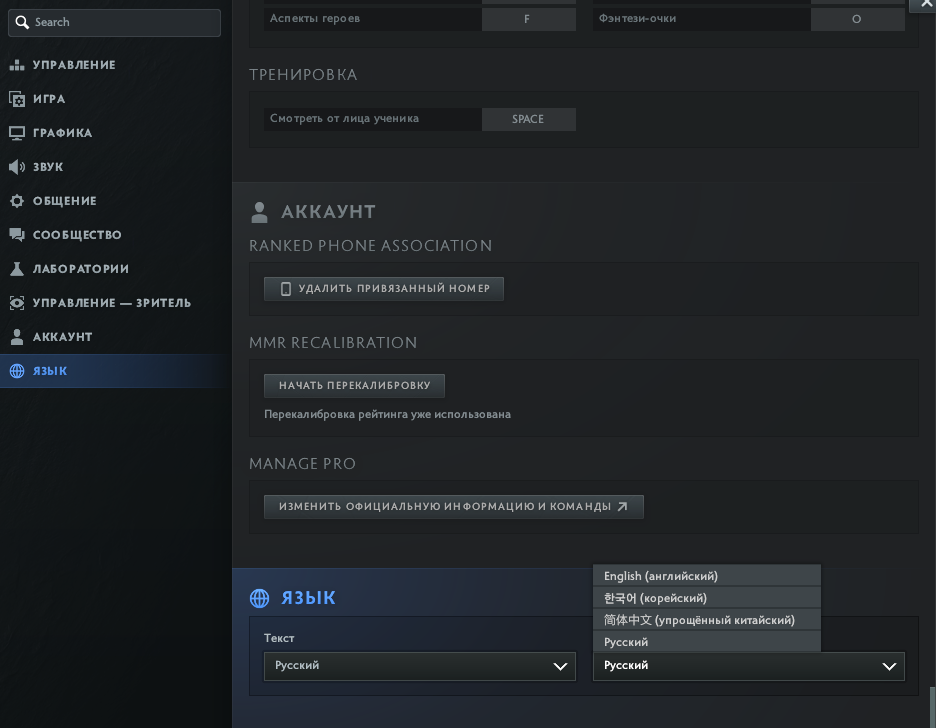Click the Общение gear icon in sidebar
This screenshot has width=936, height=728.
16,201
